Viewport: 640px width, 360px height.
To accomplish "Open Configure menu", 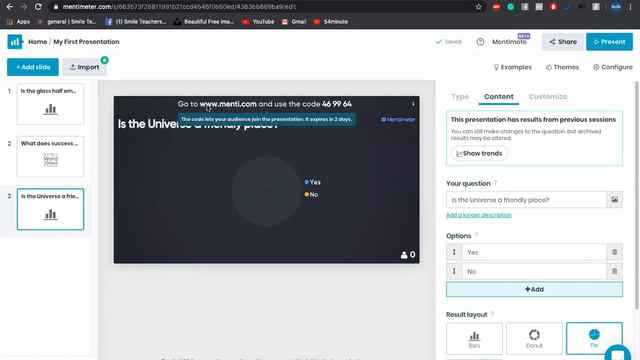I will (x=613, y=67).
